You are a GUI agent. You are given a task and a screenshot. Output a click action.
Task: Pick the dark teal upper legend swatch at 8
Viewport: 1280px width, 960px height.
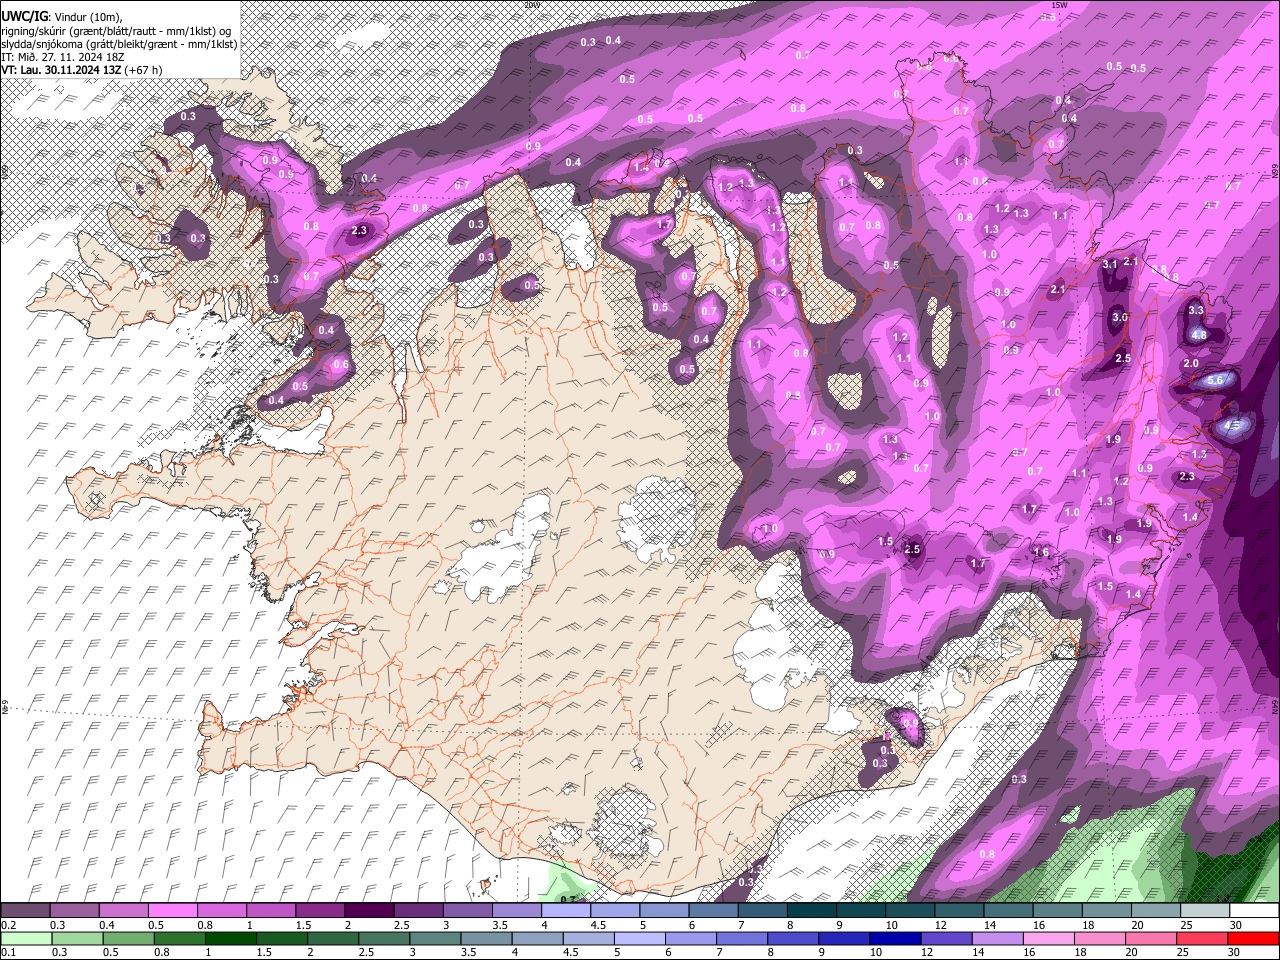(810, 911)
